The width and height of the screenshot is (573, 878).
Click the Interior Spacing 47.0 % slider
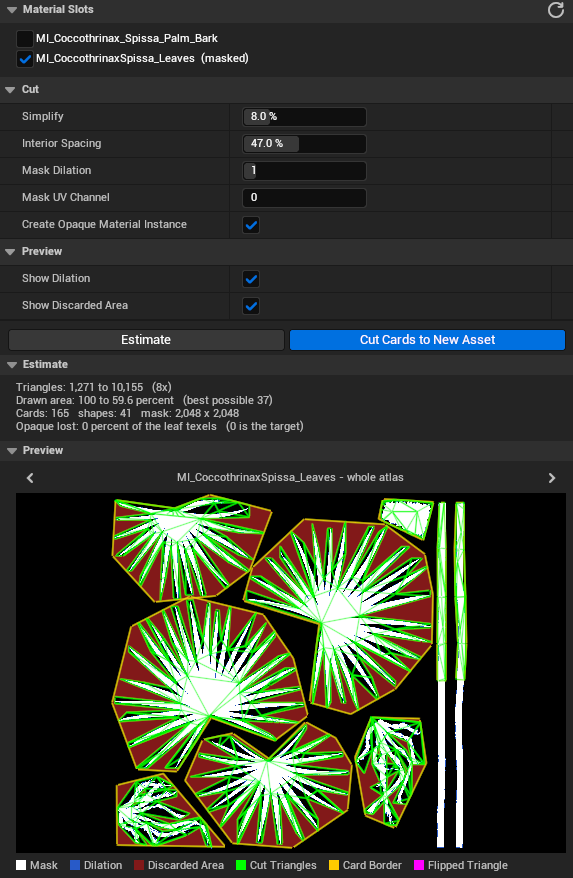pyautogui.click(x=304, y=143)
